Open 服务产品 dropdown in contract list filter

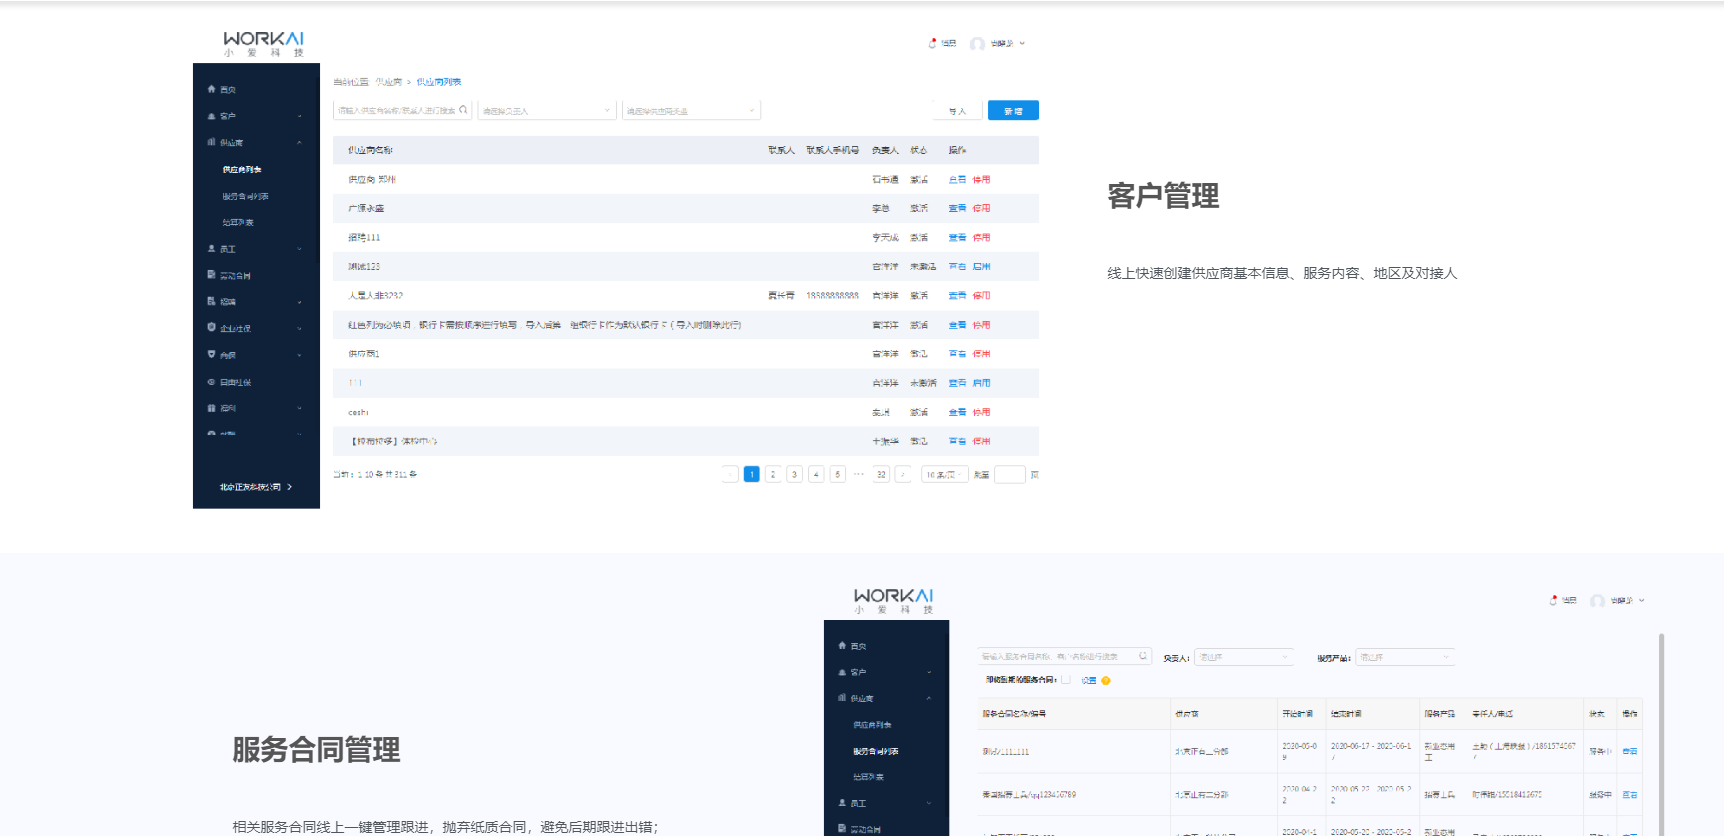click(1404, 657)
